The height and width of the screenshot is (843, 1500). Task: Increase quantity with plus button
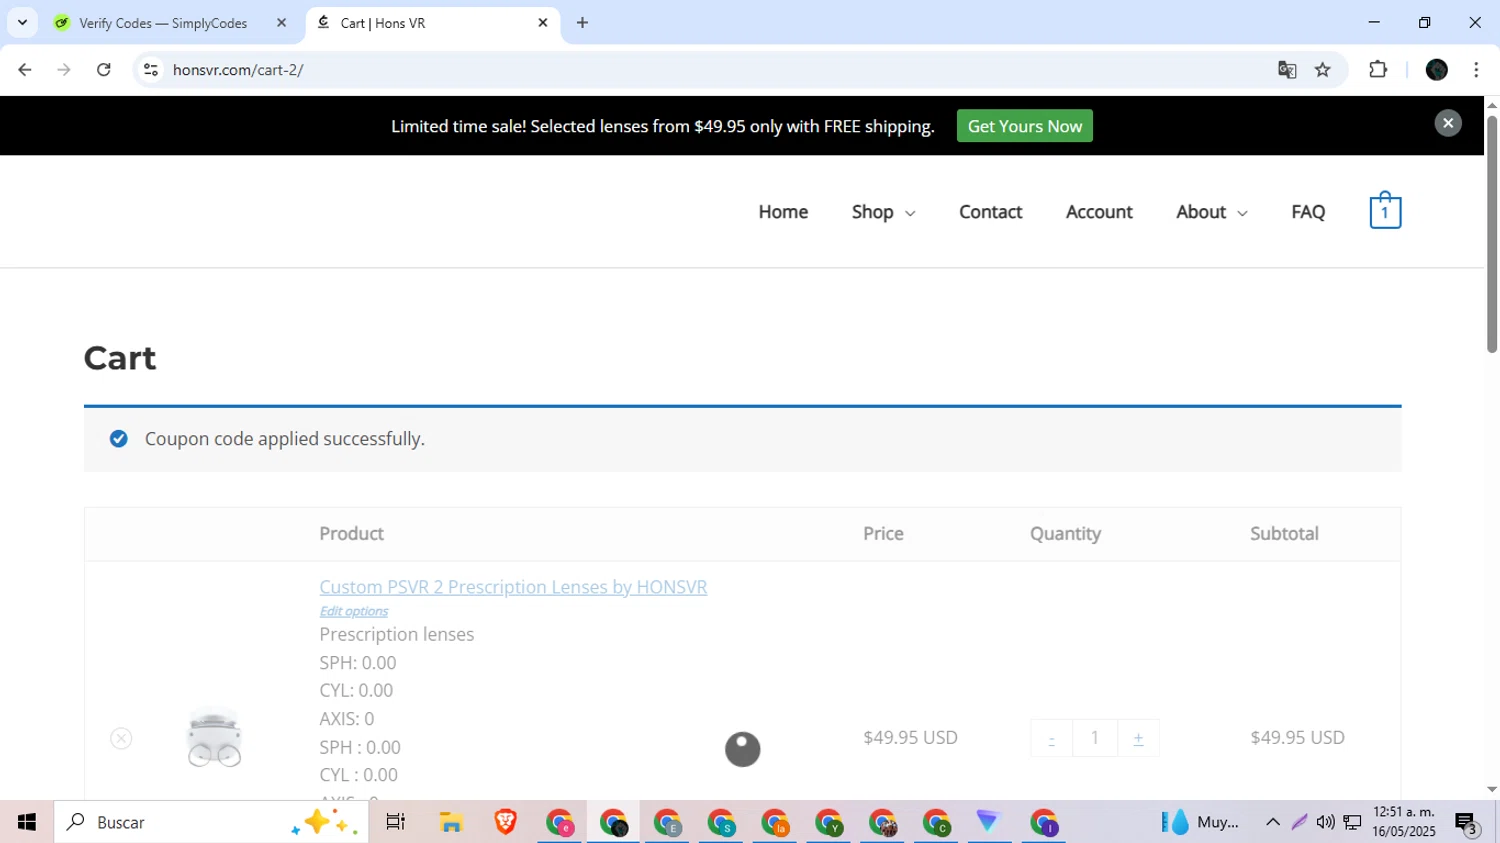1138,738
